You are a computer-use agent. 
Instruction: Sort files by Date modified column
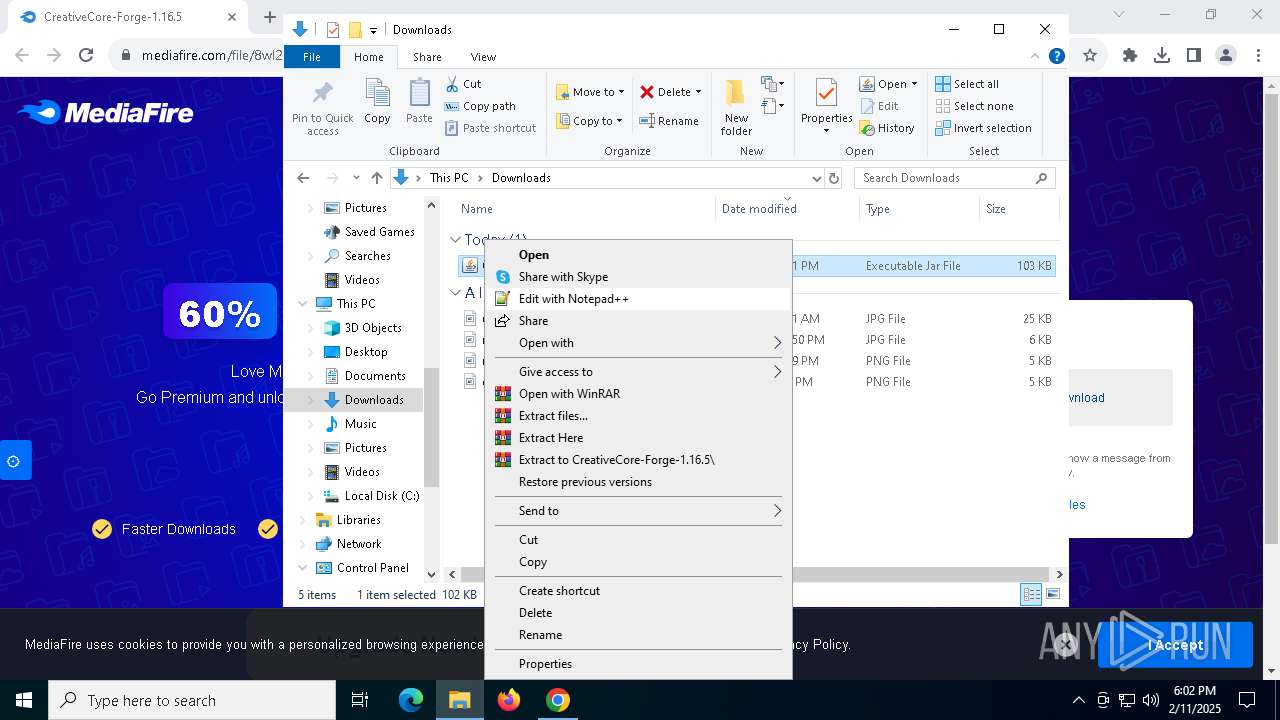click(786, 209)
